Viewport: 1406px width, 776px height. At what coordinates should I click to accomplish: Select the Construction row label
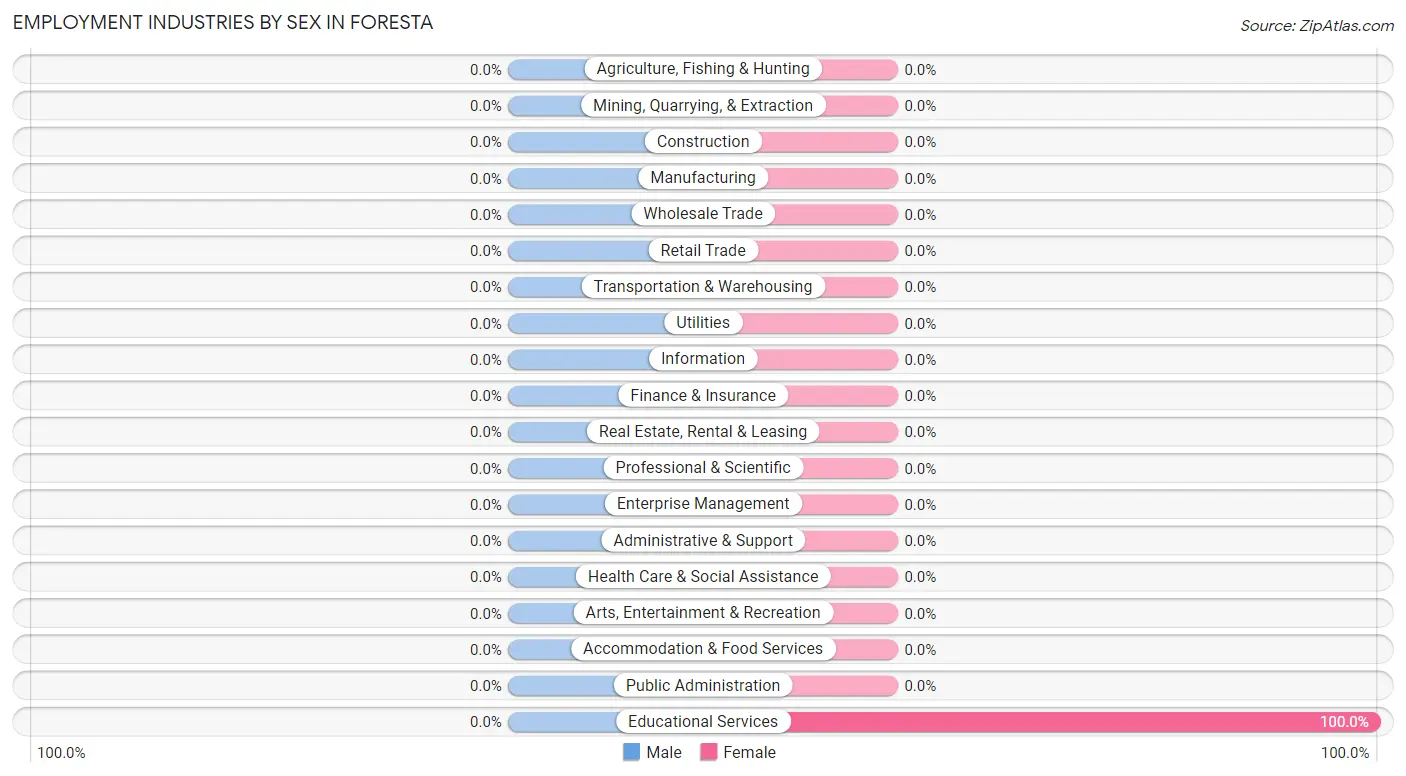703,142
